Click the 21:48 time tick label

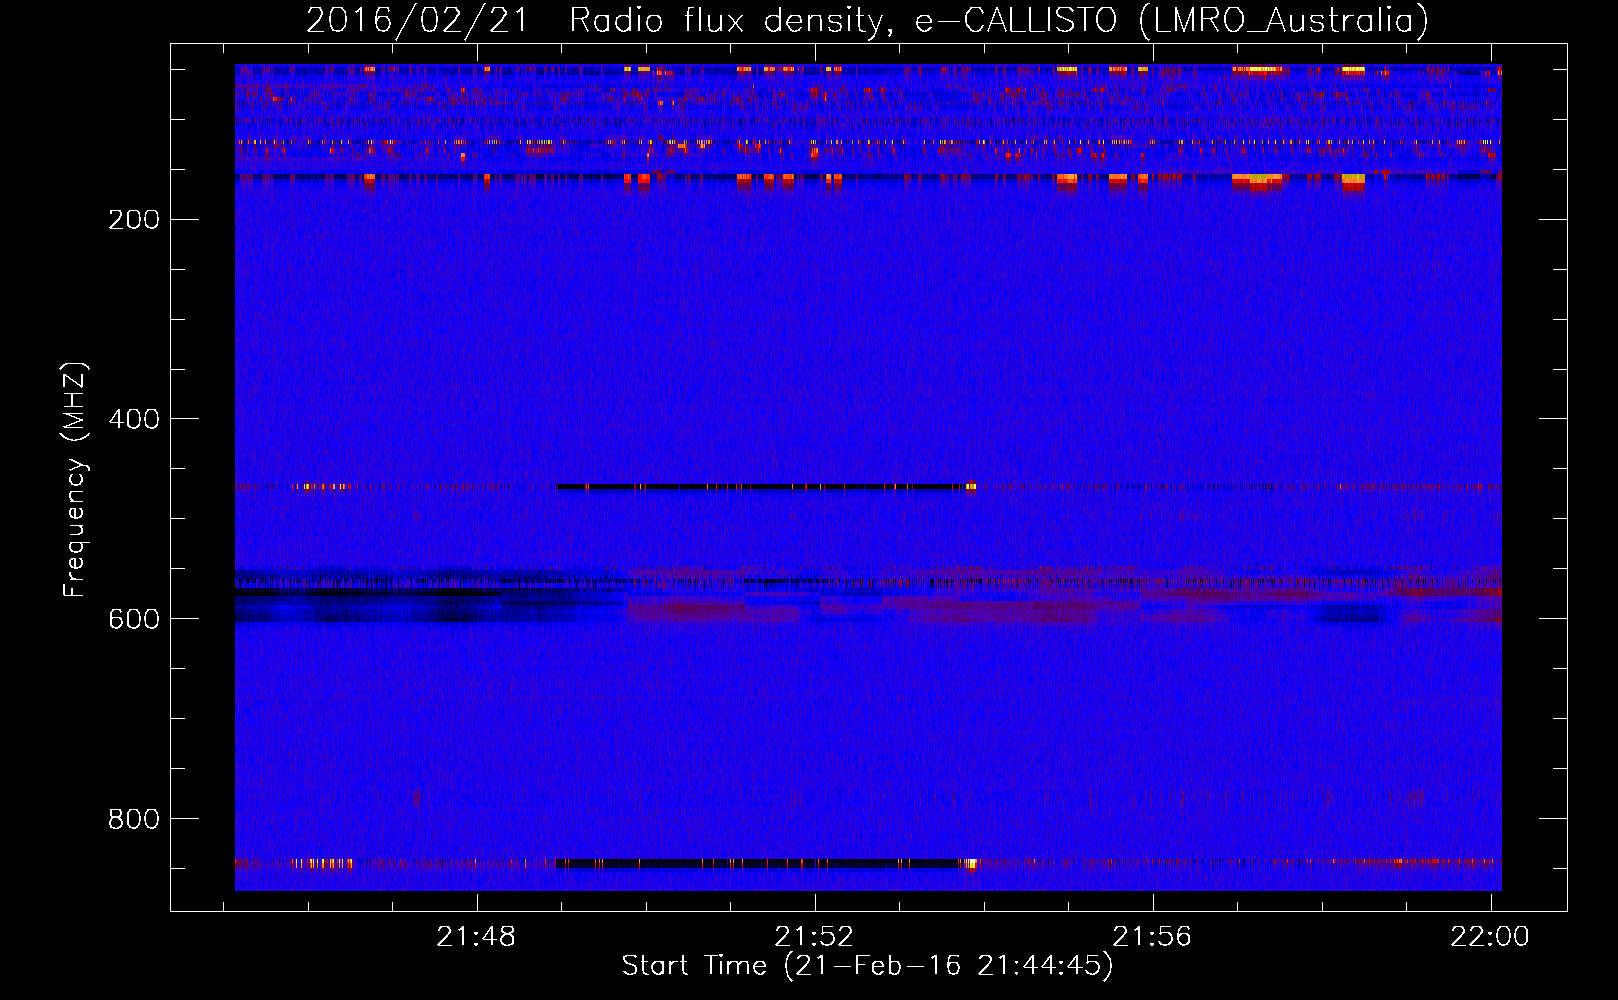click(477, 936)
